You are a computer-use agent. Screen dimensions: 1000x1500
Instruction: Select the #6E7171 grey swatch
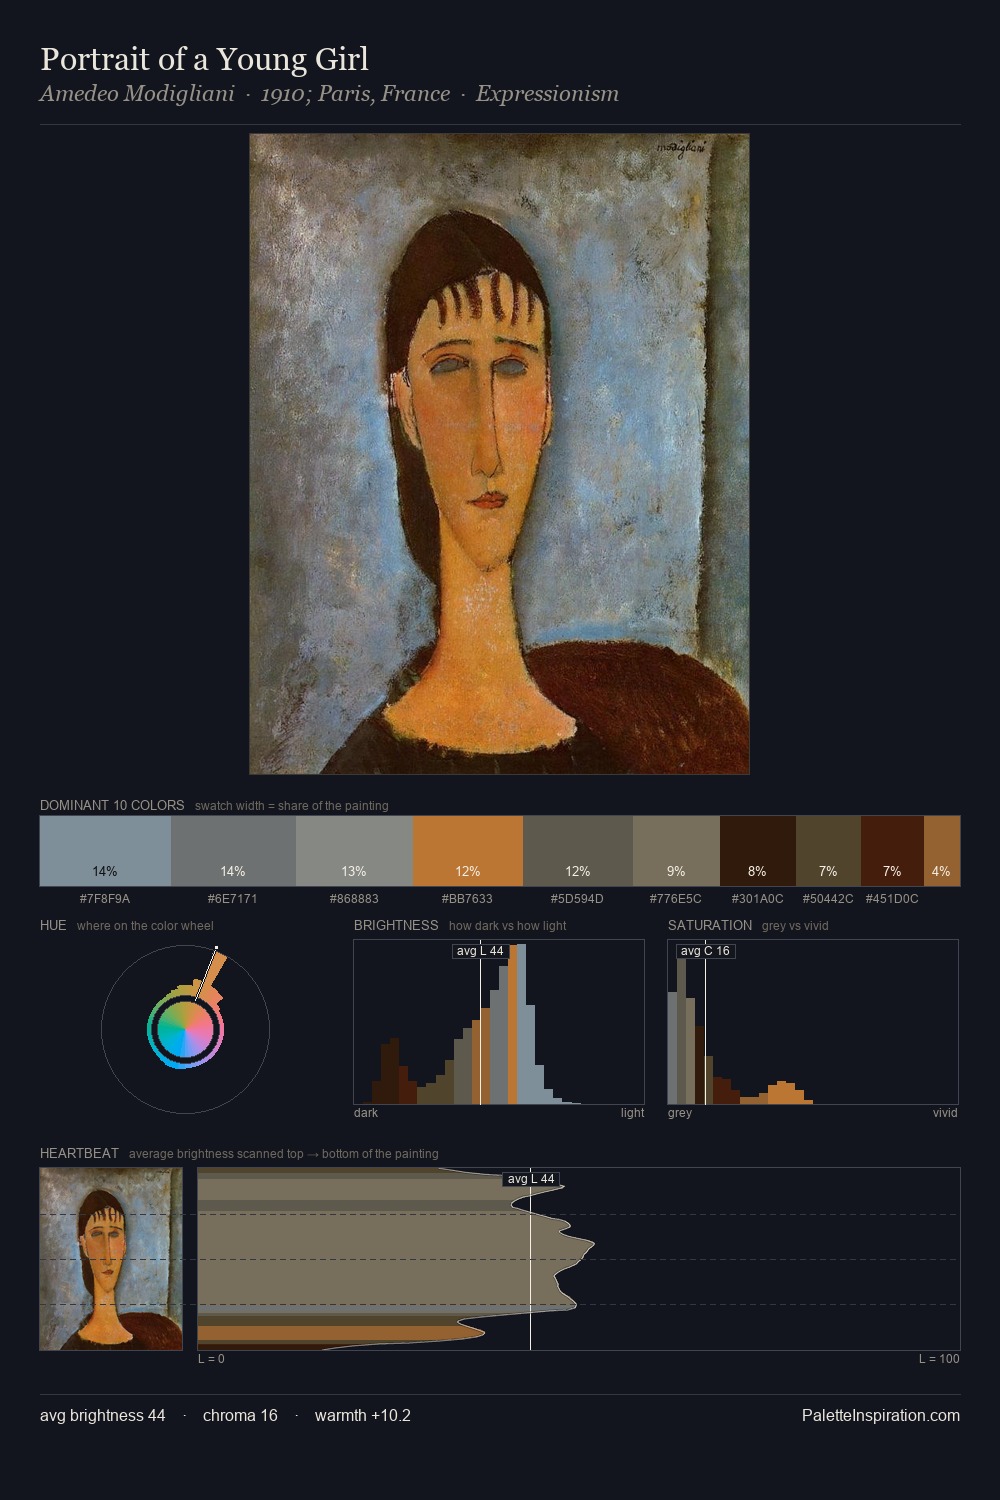233,851
